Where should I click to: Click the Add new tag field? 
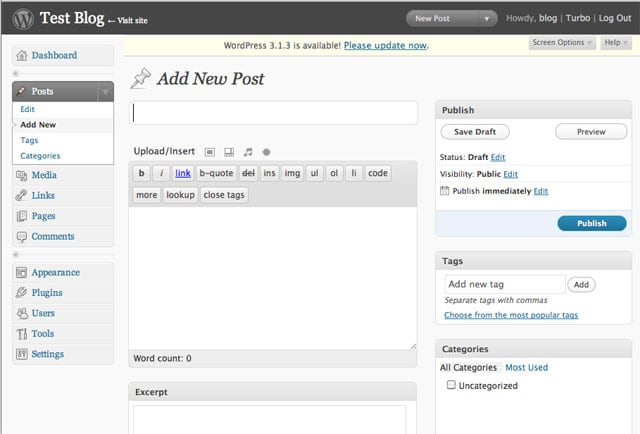(x=503, y=284)
